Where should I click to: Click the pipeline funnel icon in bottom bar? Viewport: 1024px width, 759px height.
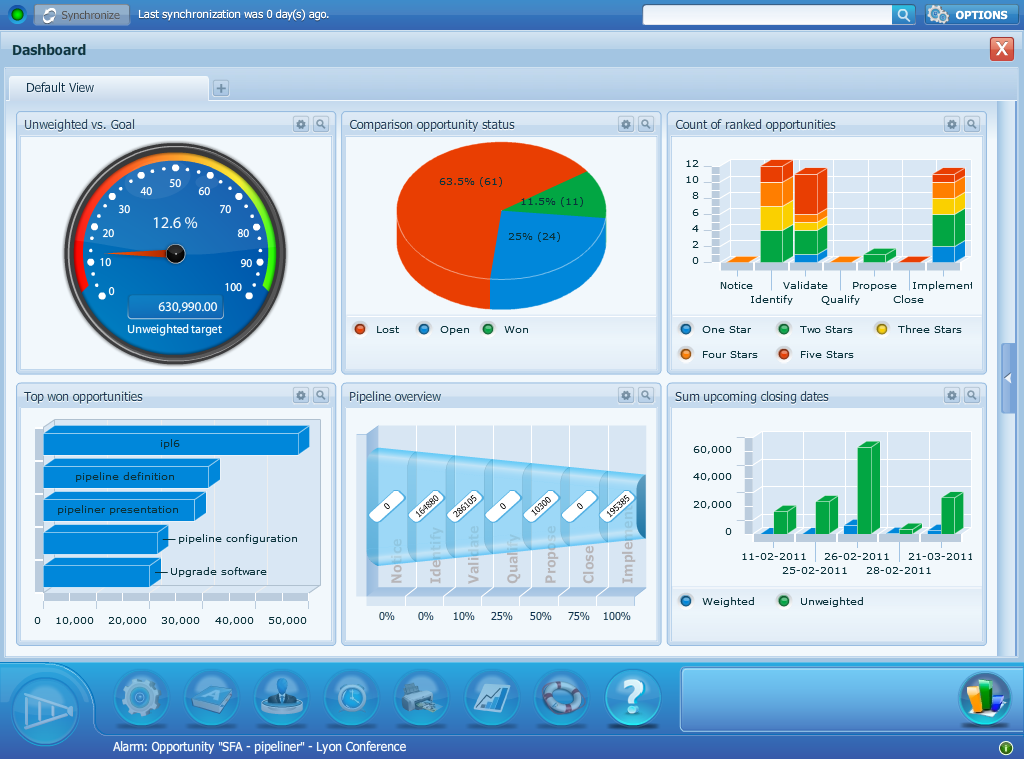[46, 709]
